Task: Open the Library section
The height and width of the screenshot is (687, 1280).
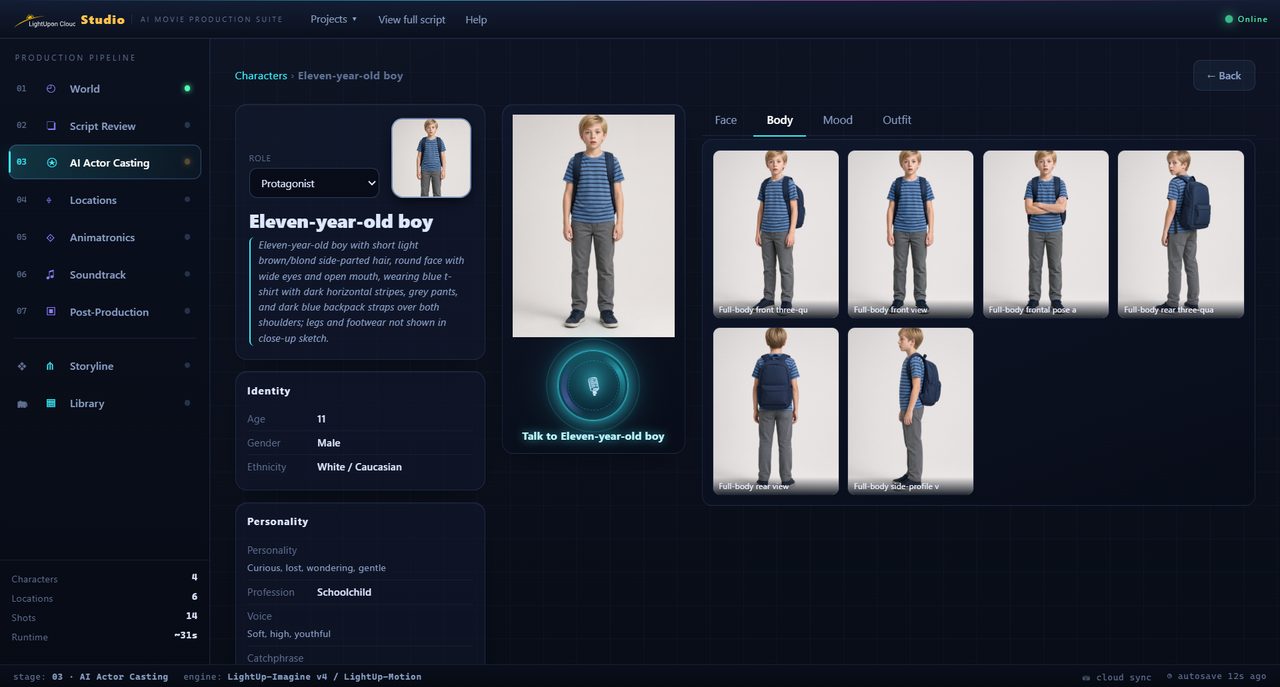Action: (104, 404)
